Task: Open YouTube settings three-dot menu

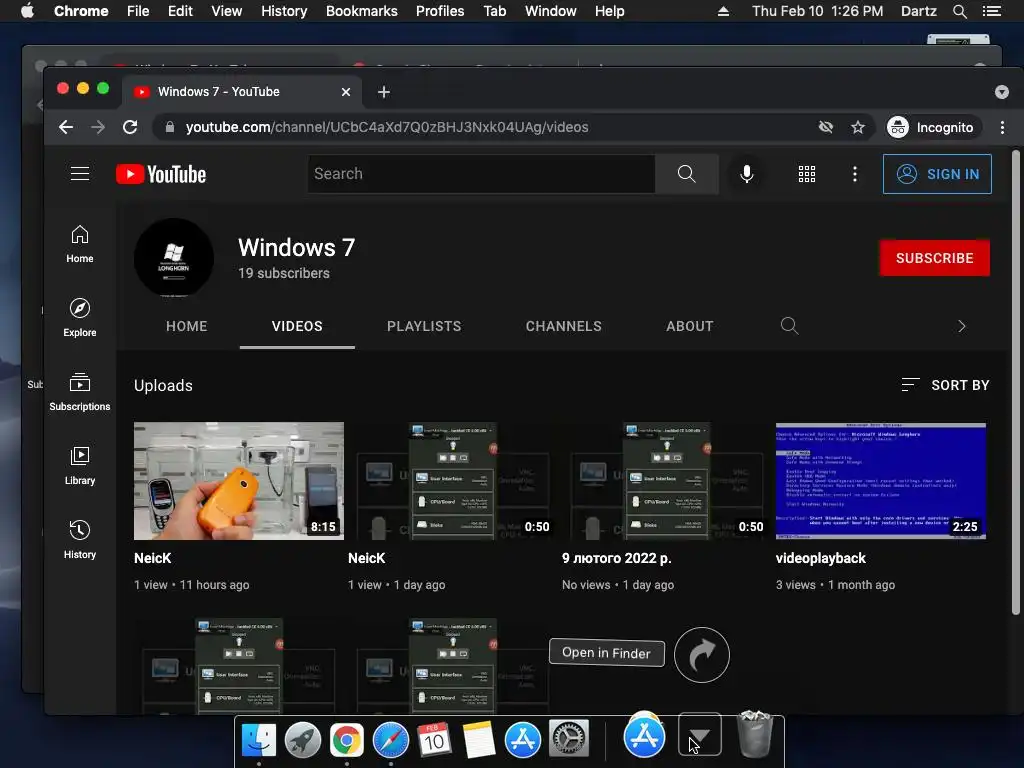Action: click(x=854, y=174)
